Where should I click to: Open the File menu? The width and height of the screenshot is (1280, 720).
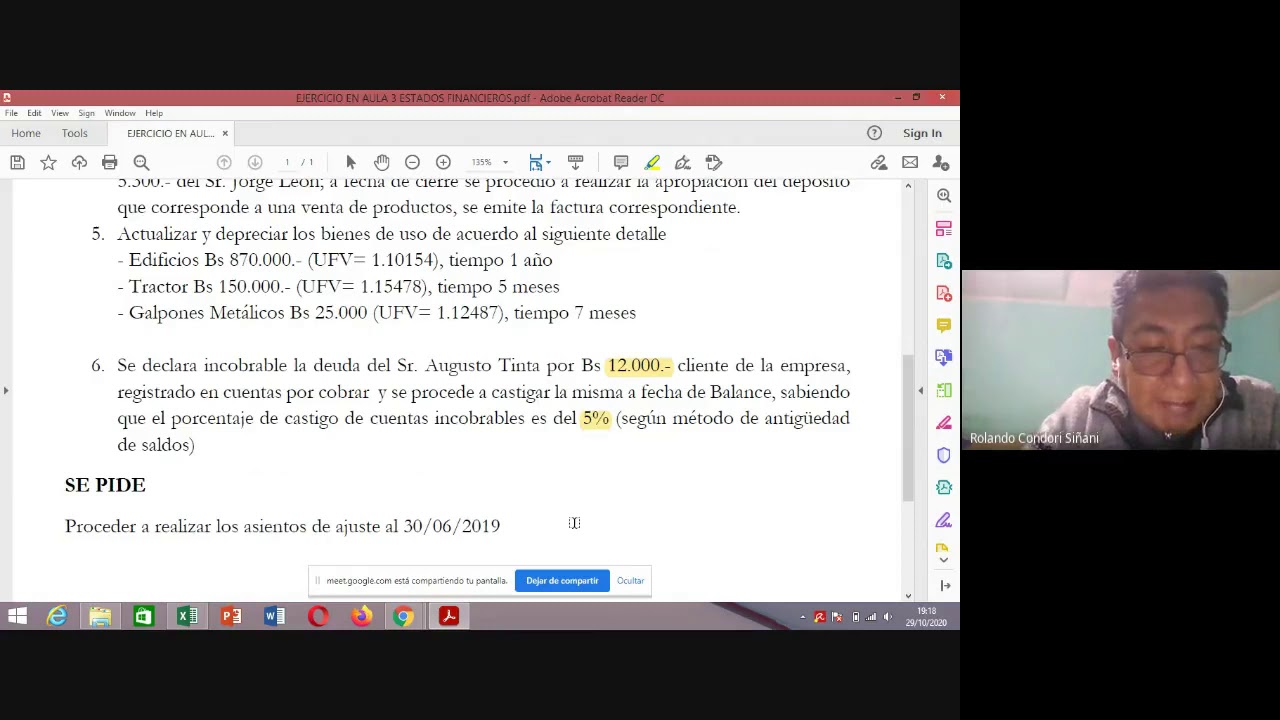(x=11, y=113)
